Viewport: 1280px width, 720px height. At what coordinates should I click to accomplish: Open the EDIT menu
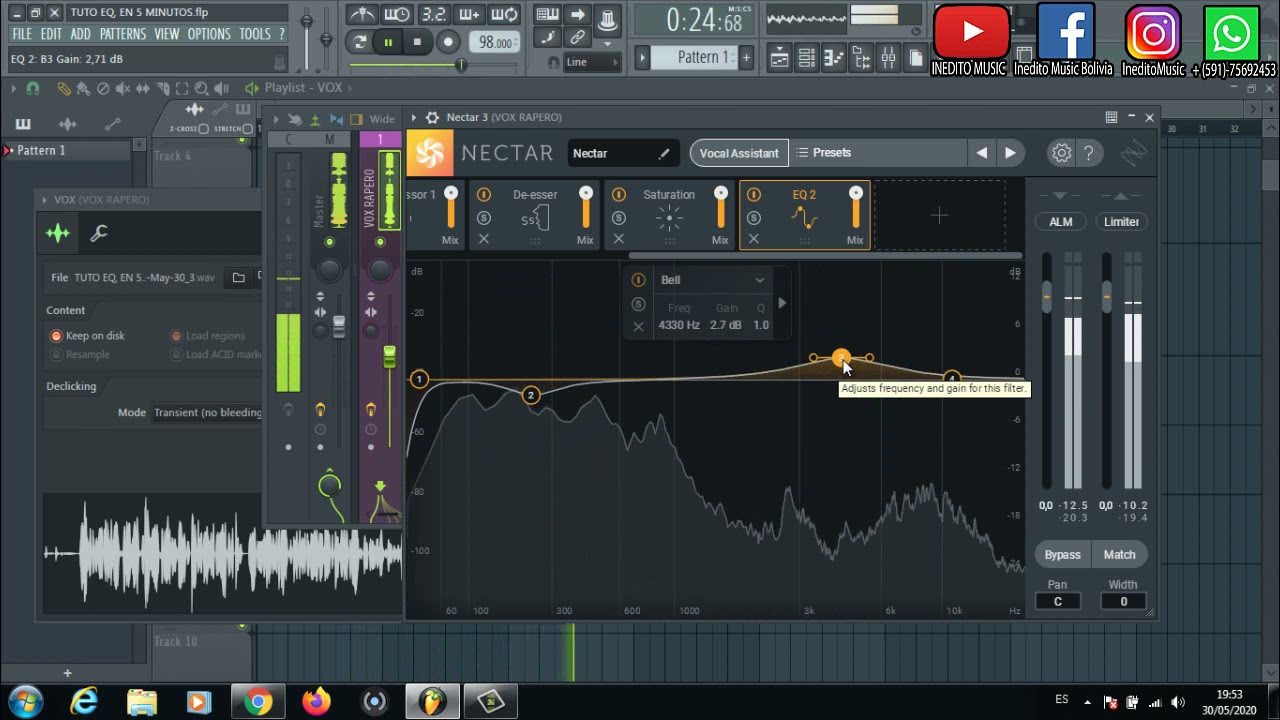pos(51,34)
